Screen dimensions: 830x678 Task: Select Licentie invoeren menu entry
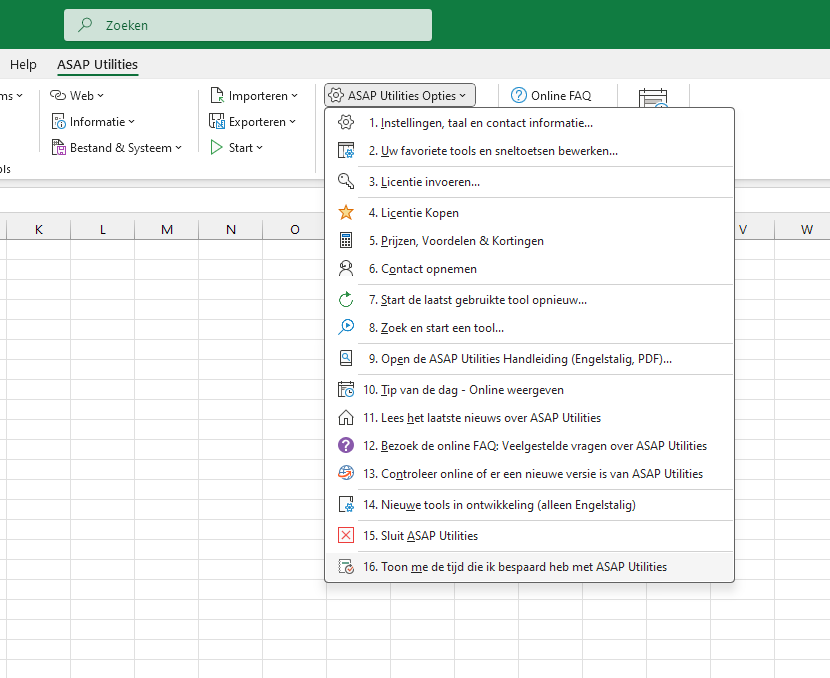[529, 181]
